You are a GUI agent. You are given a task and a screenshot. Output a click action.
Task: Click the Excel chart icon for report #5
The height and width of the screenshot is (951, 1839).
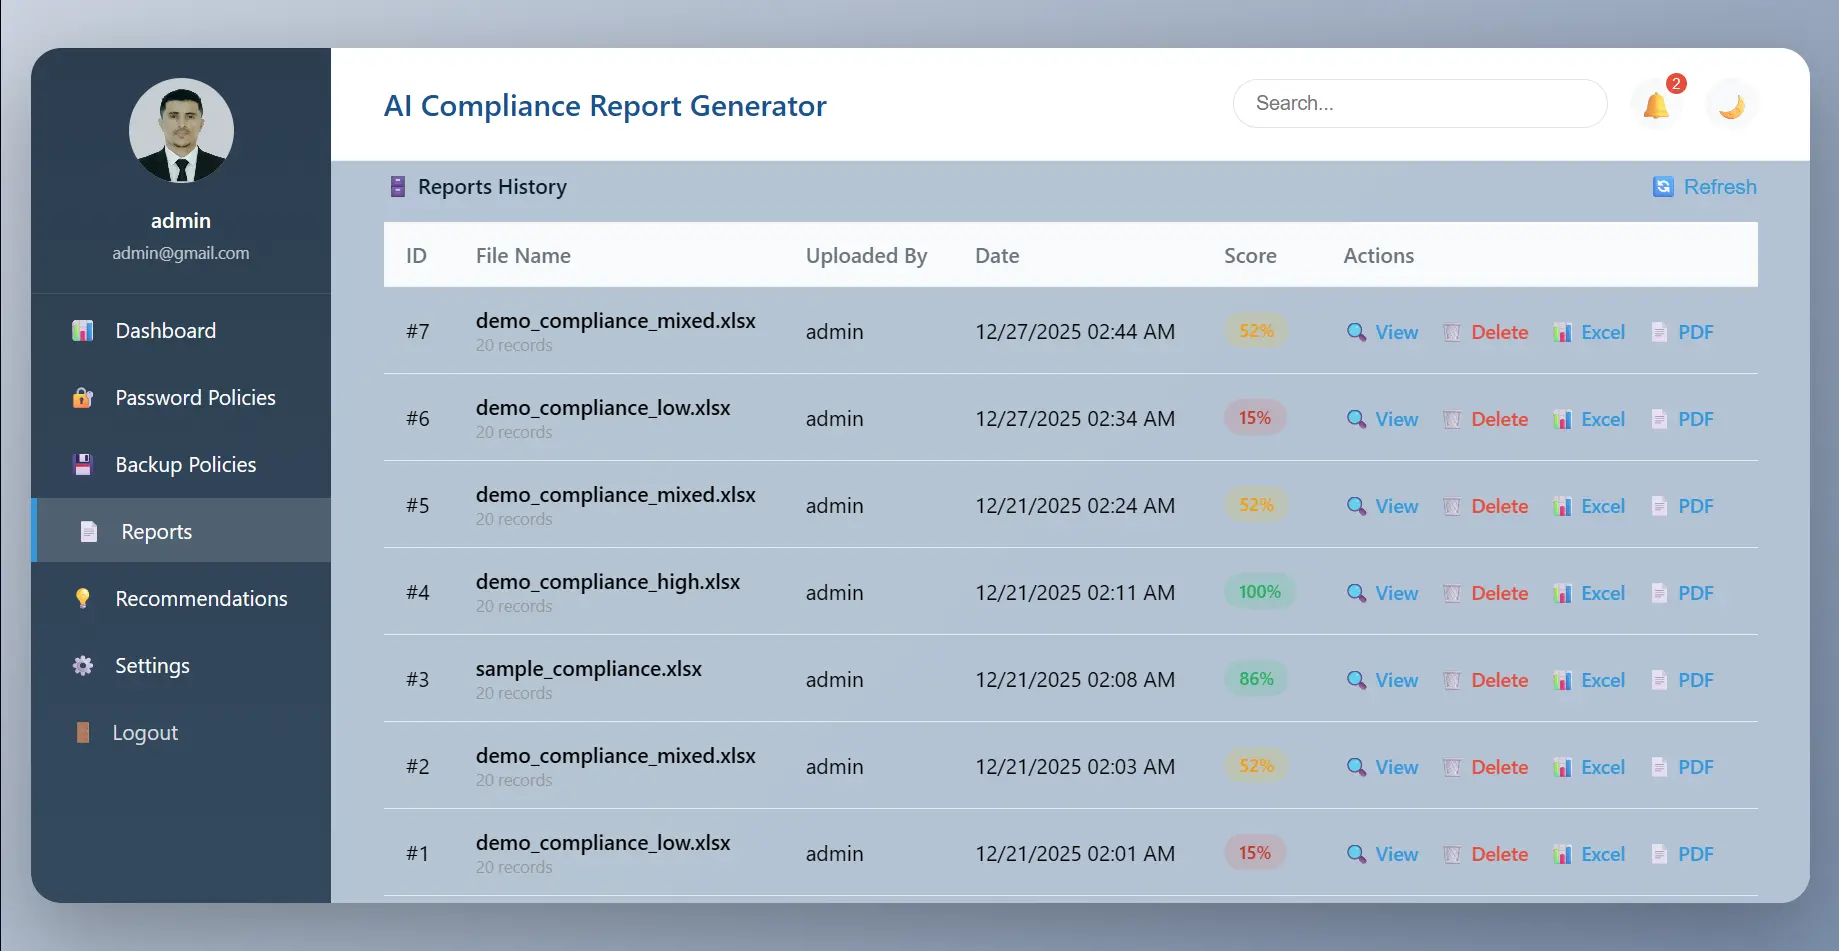click(x=1562, y=506)
